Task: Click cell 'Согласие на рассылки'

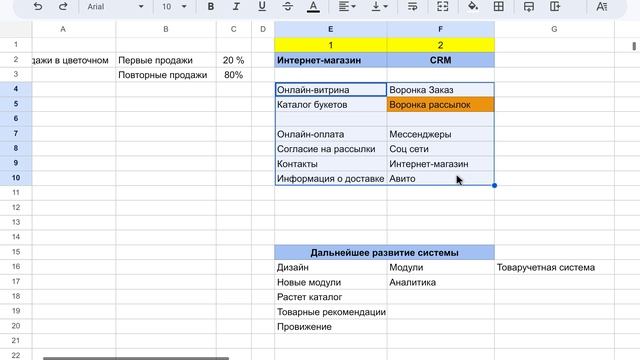Action: [x=331, y=149]
